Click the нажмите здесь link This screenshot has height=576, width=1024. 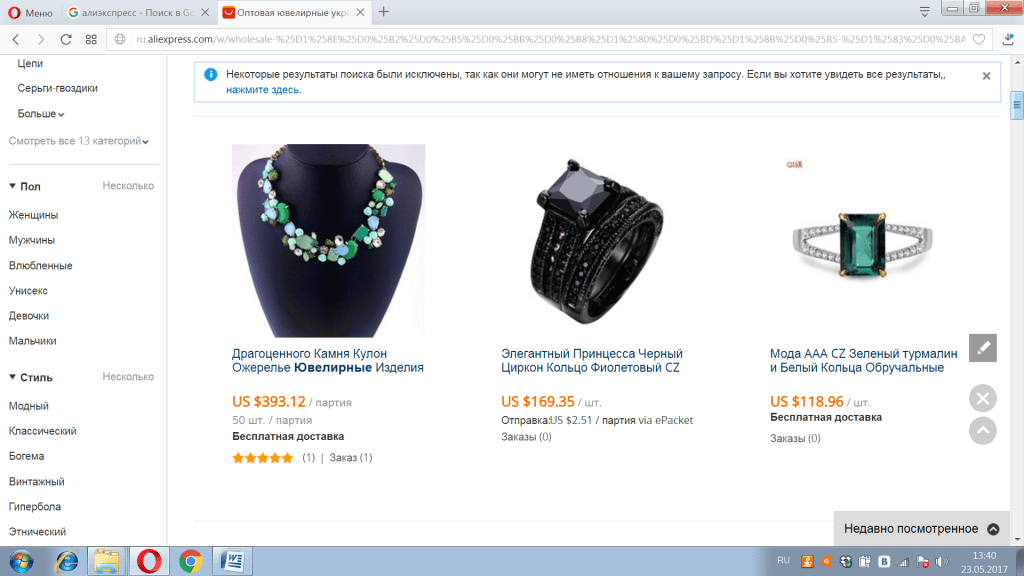click(263, 90)
